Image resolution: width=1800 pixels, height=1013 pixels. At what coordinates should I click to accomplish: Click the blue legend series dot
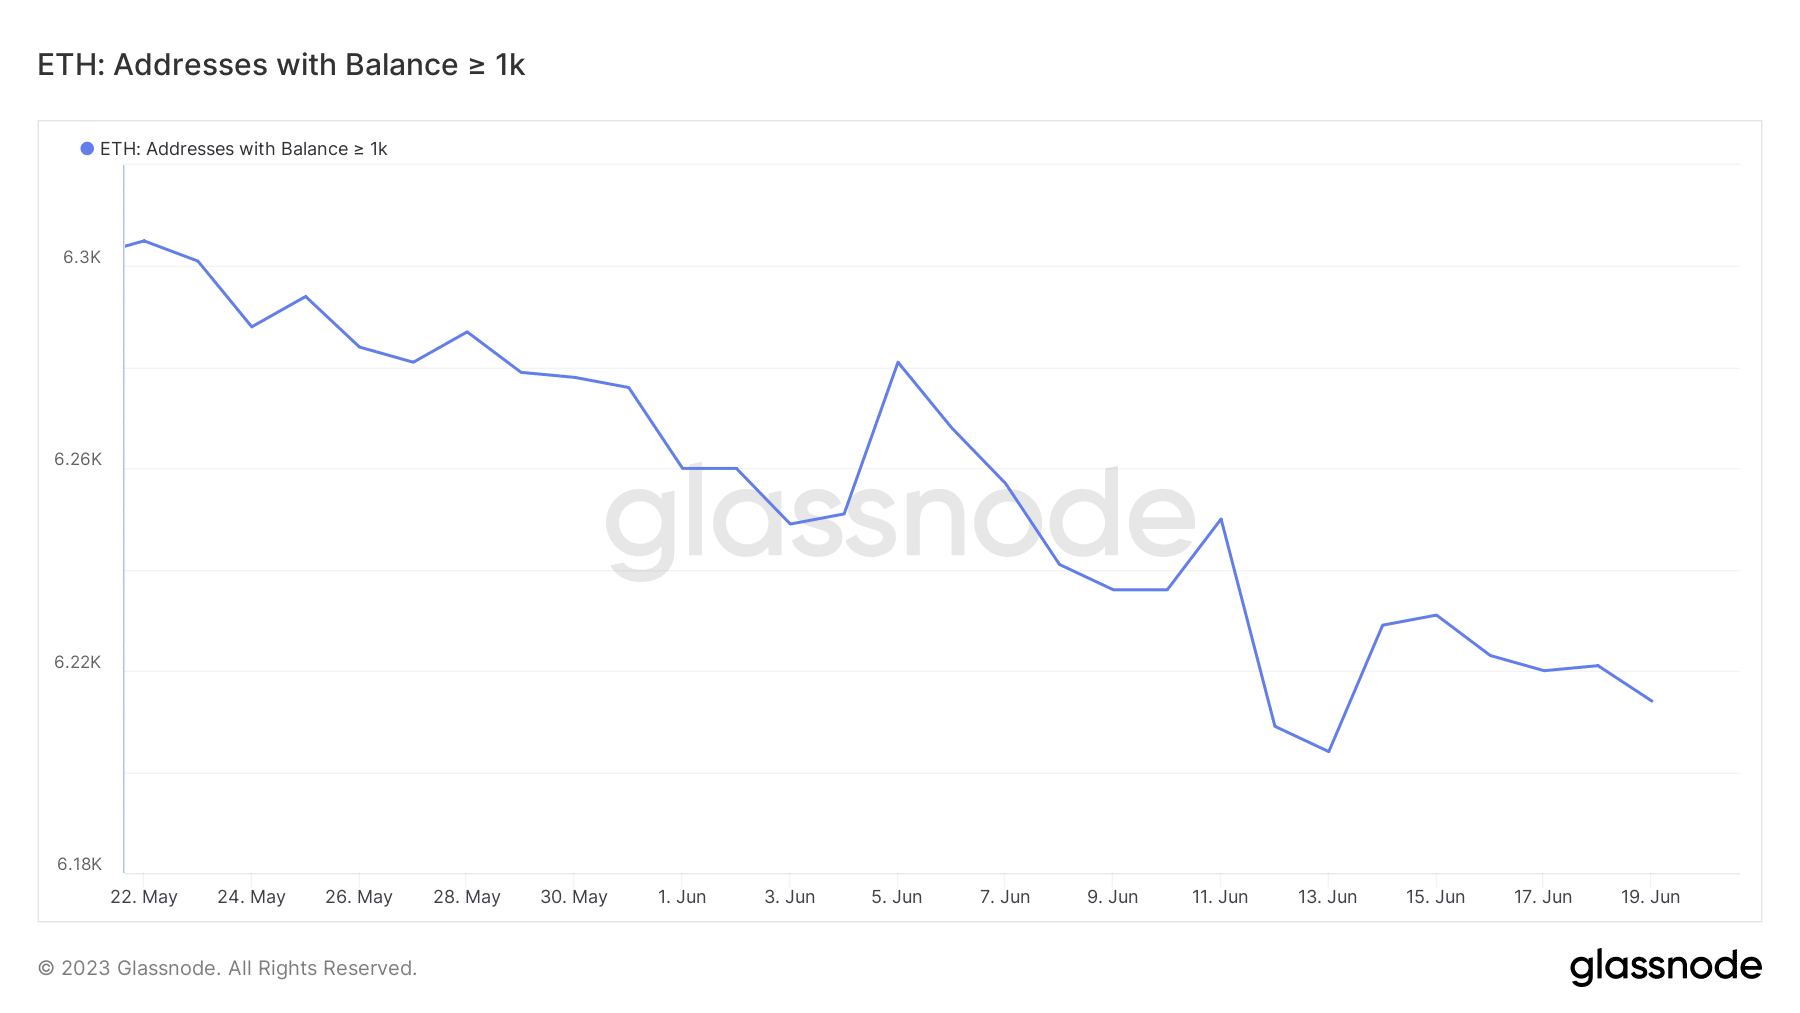click(x=87, y=149)
